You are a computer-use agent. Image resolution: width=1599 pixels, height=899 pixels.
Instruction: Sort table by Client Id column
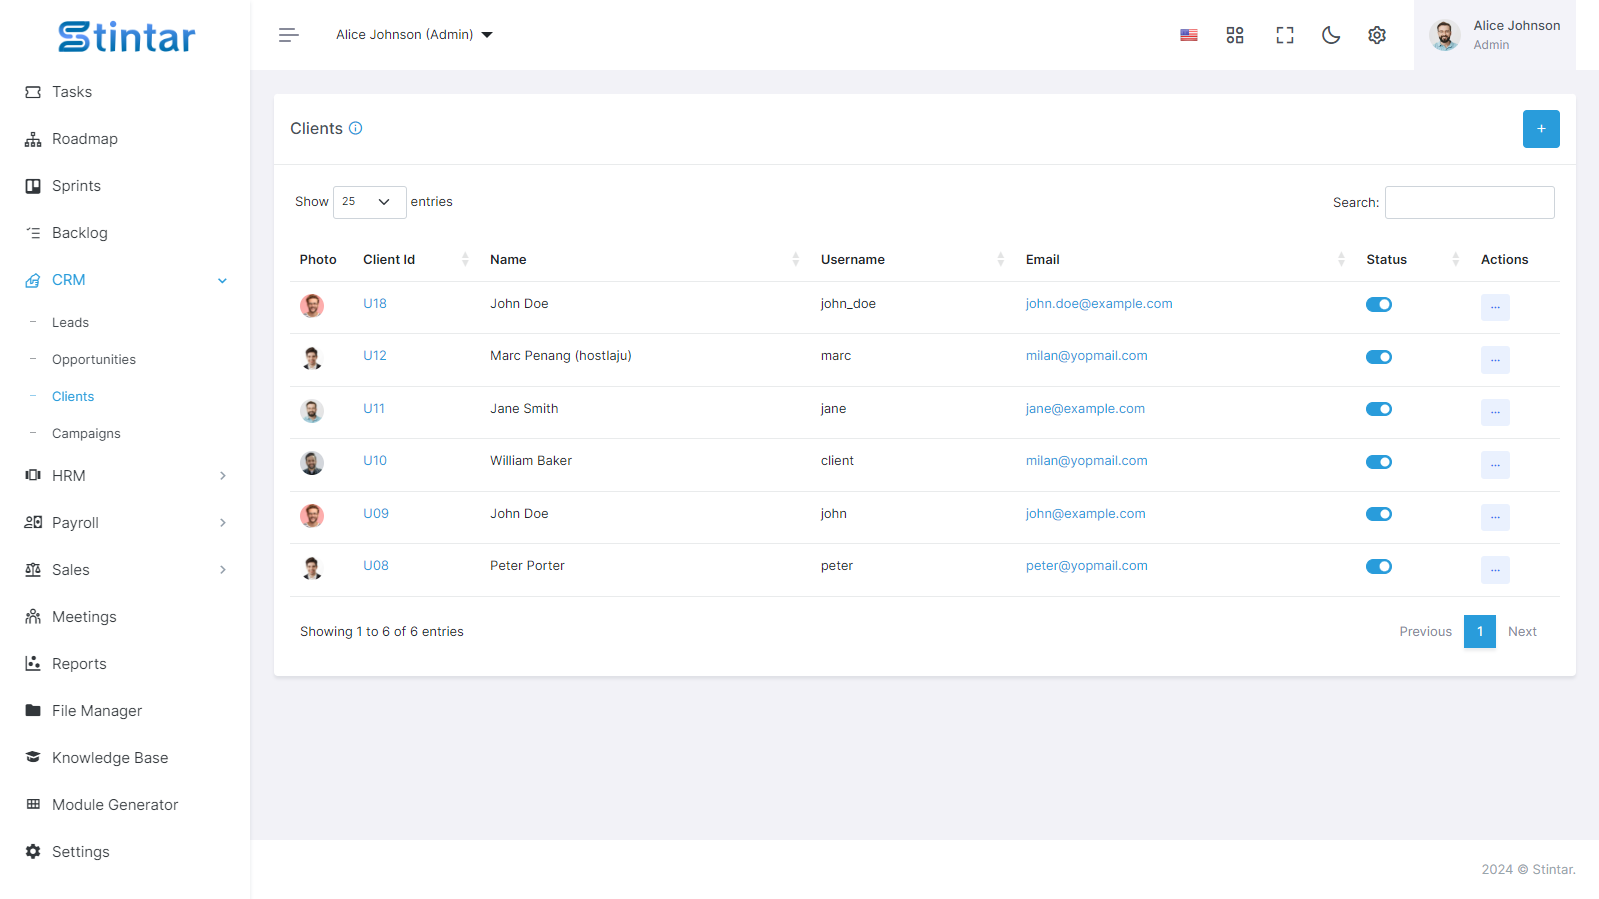(x=415, y=260)
